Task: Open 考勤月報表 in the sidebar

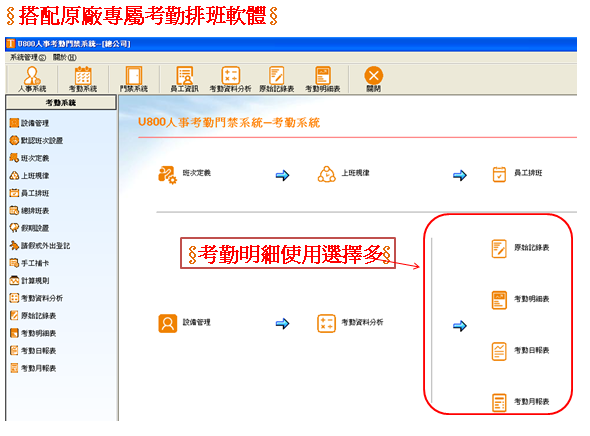Action: (33, 368)
